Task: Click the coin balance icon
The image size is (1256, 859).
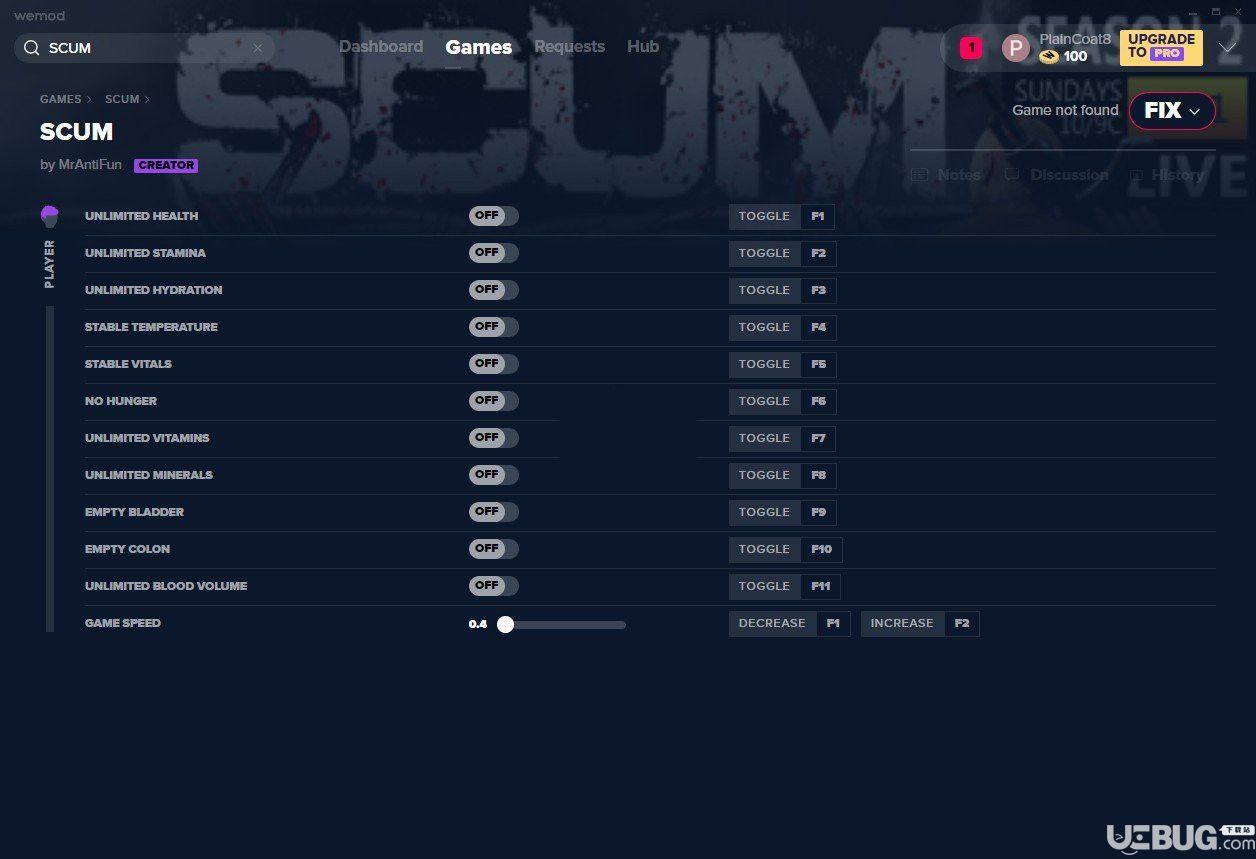Action: 1049,57
